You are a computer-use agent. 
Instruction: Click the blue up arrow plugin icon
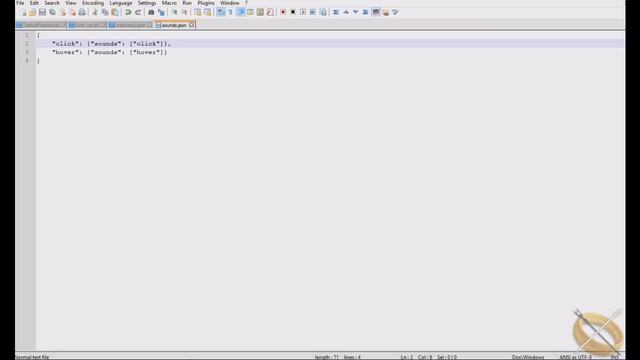(346, 12)
